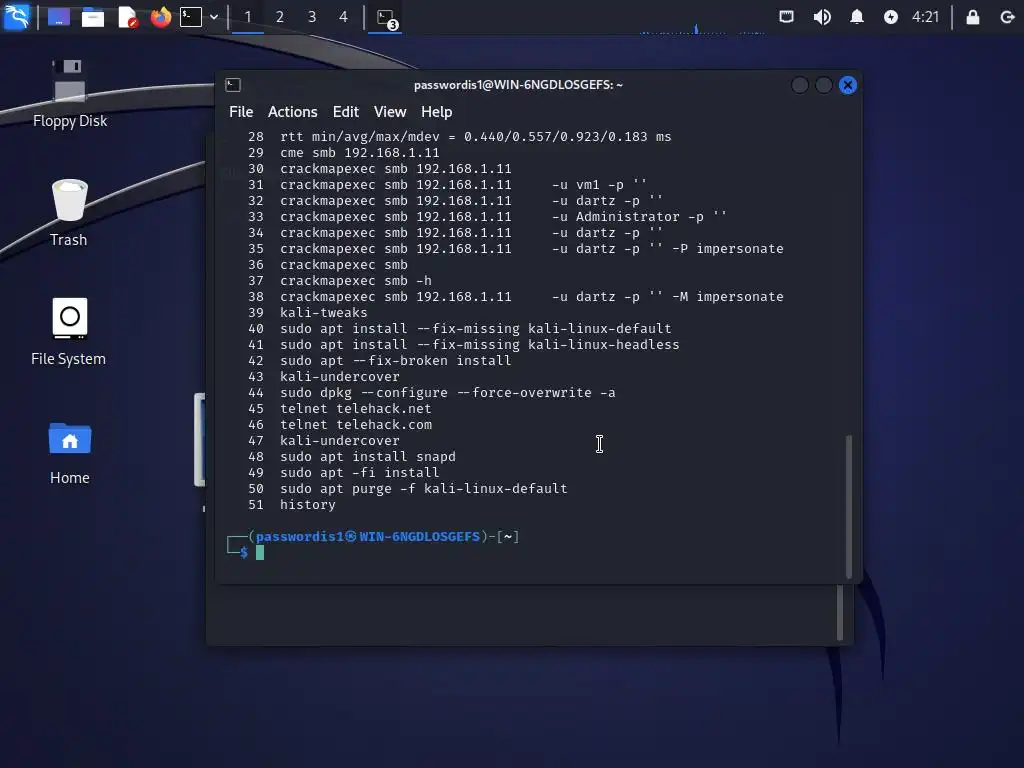Open the Kali applications menu

pyautogui.click(x=16, y=16)
